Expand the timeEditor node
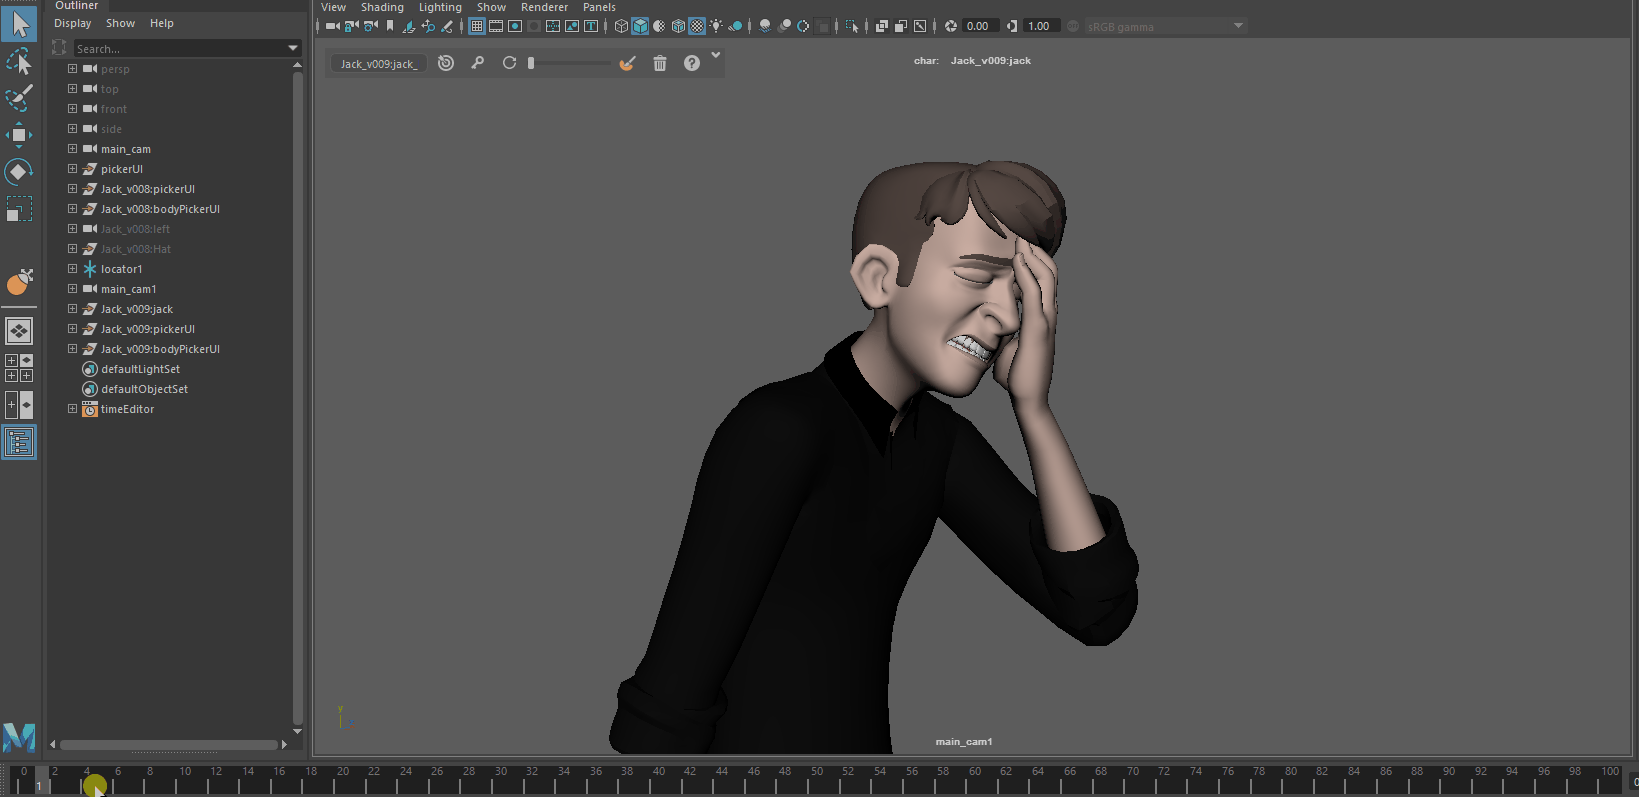This screenshot has width=1639, height=797. [72, 409]
